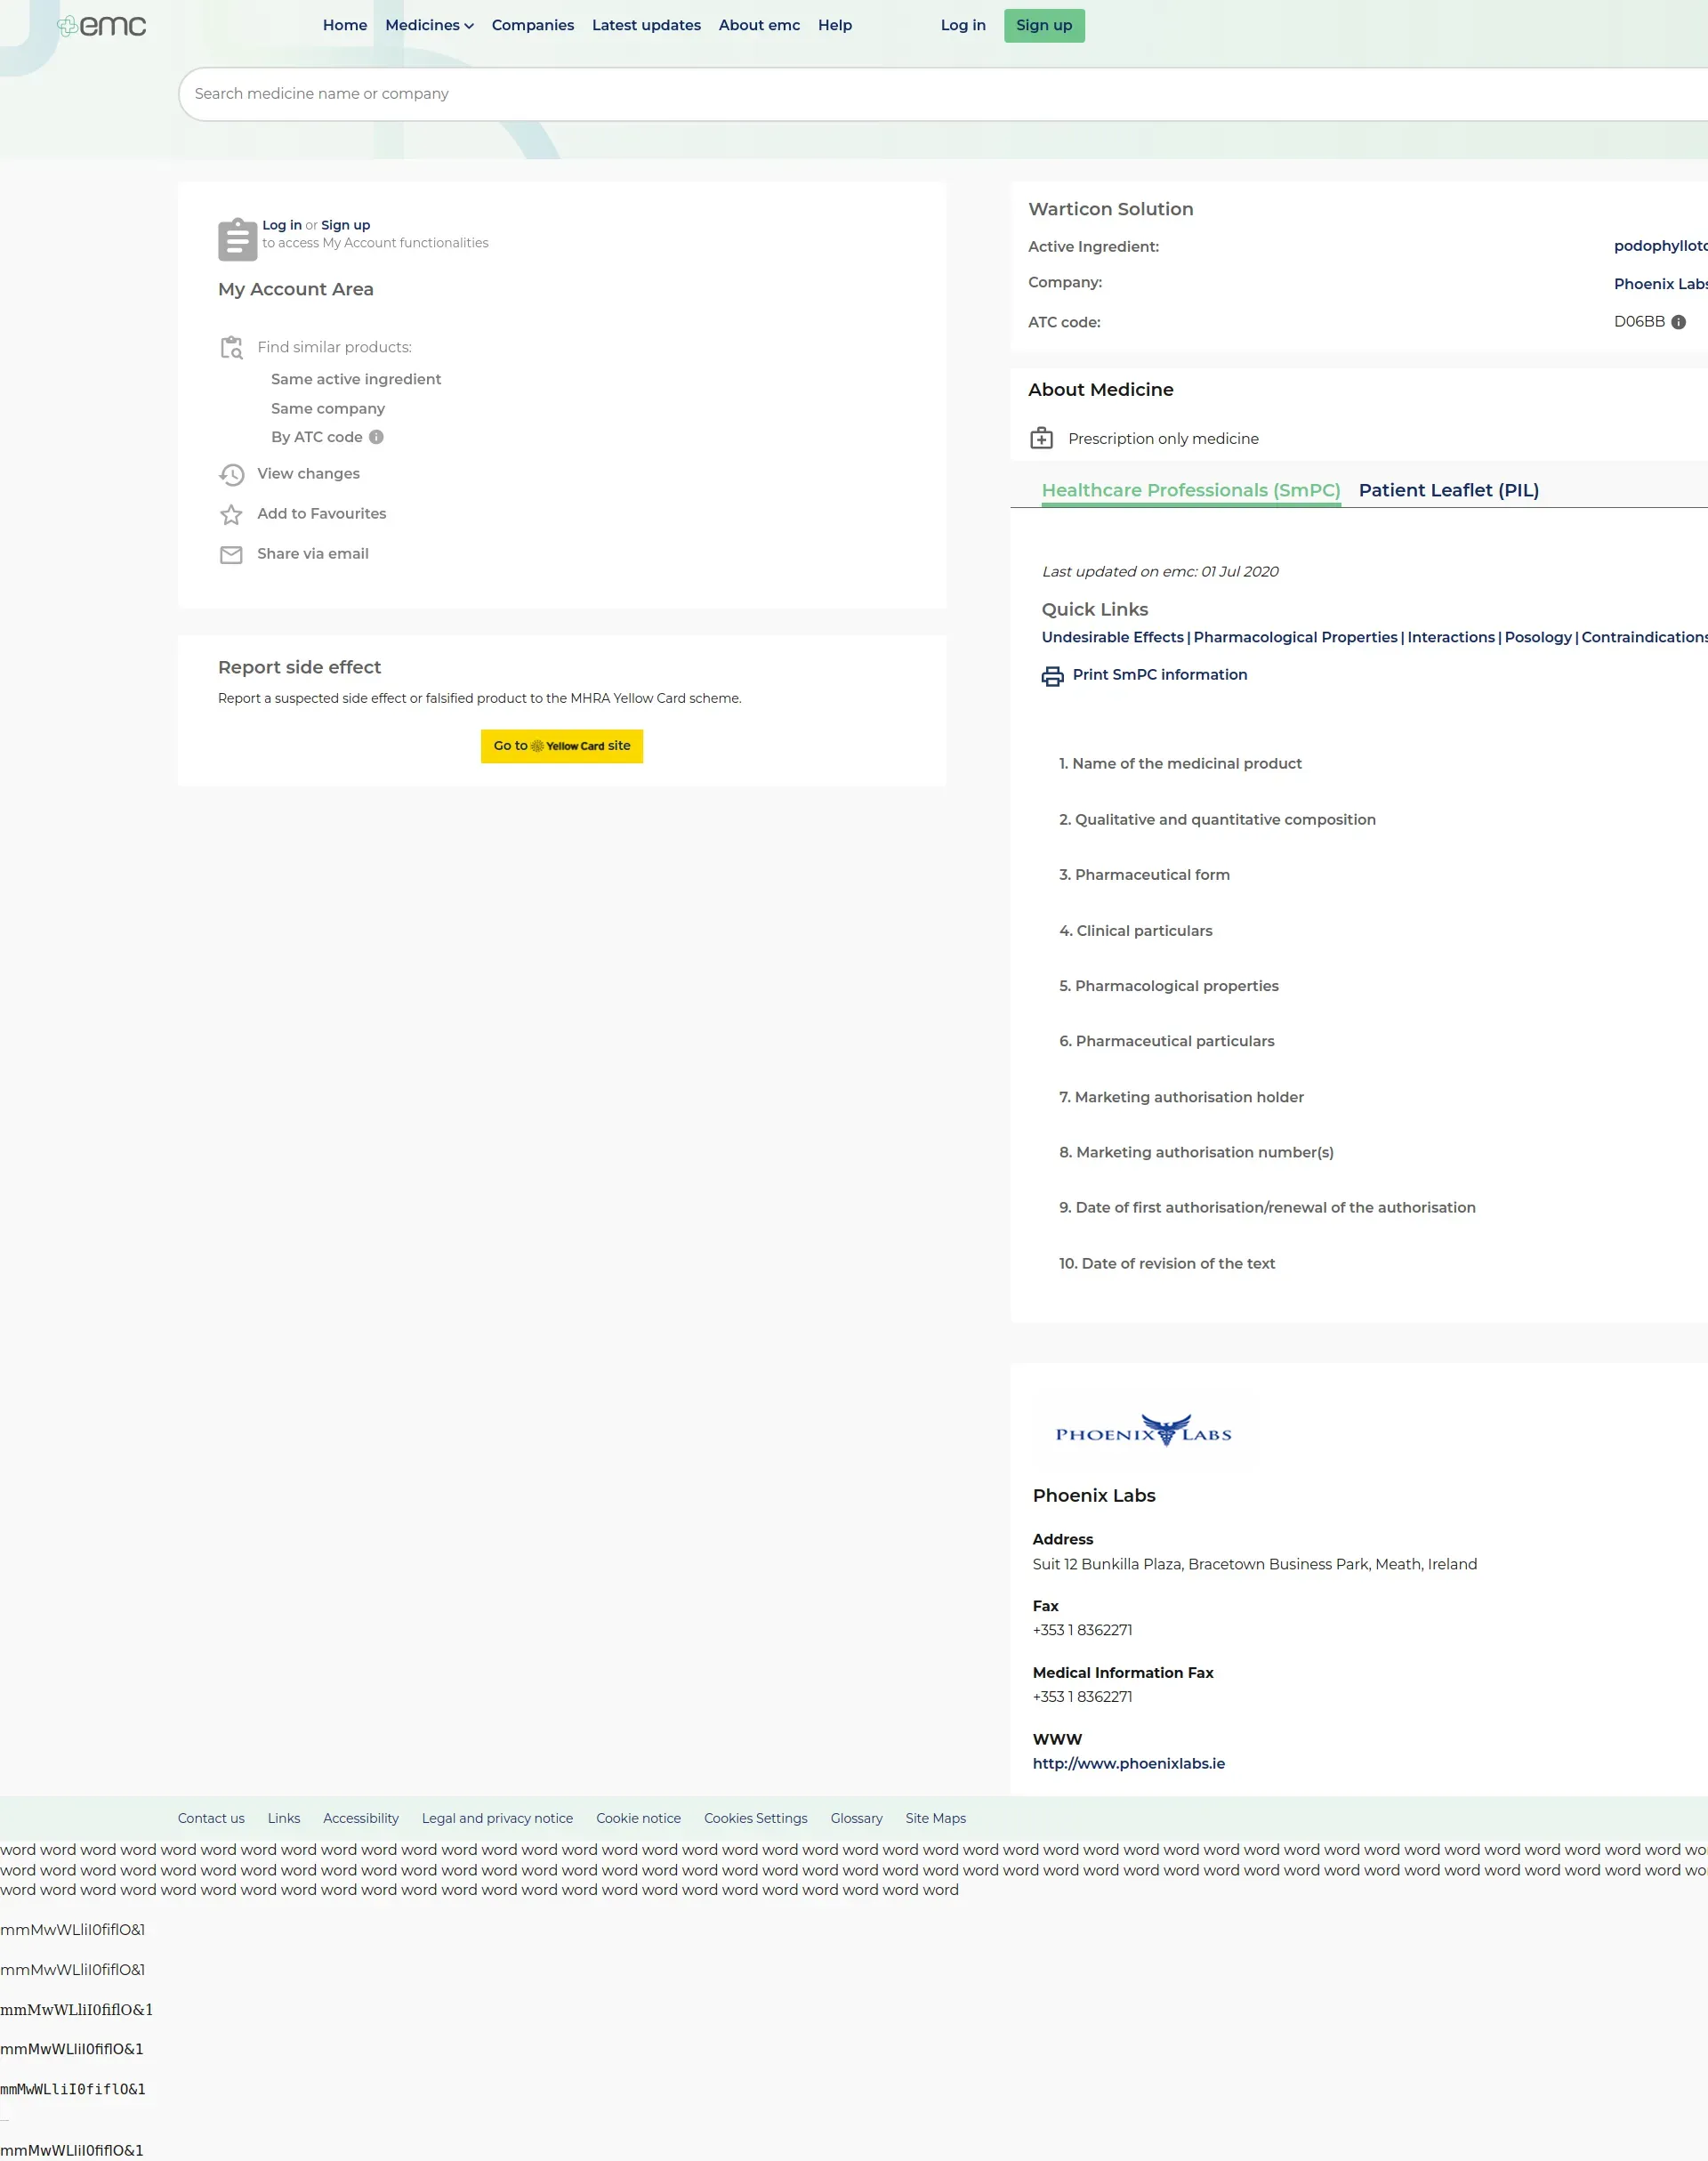Click the Share via email envelope icon

click(x=231, y=554)
